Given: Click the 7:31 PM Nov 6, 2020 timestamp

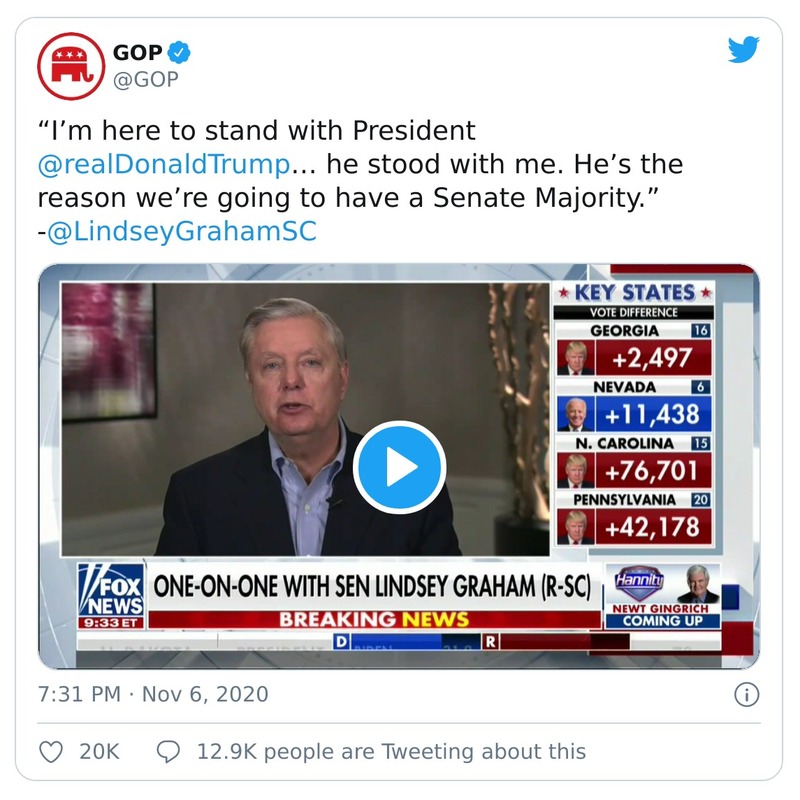Looking at the screenshot, I should (153, 694).
